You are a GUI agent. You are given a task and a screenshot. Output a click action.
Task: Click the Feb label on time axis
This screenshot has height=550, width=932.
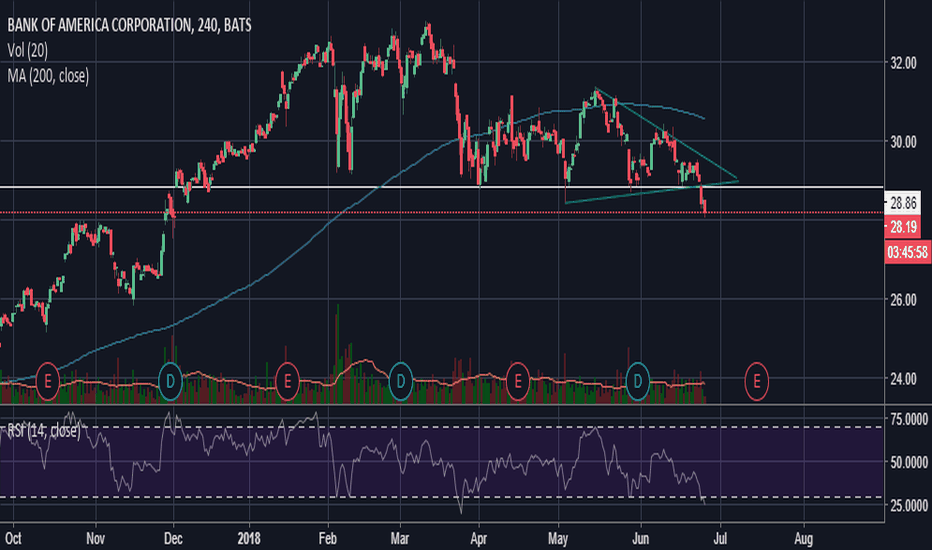[x=328, y=539]
